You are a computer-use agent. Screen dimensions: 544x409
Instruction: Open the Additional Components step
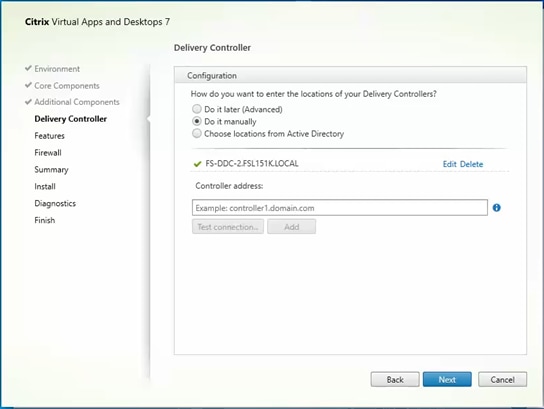click(x=77, y=102)
